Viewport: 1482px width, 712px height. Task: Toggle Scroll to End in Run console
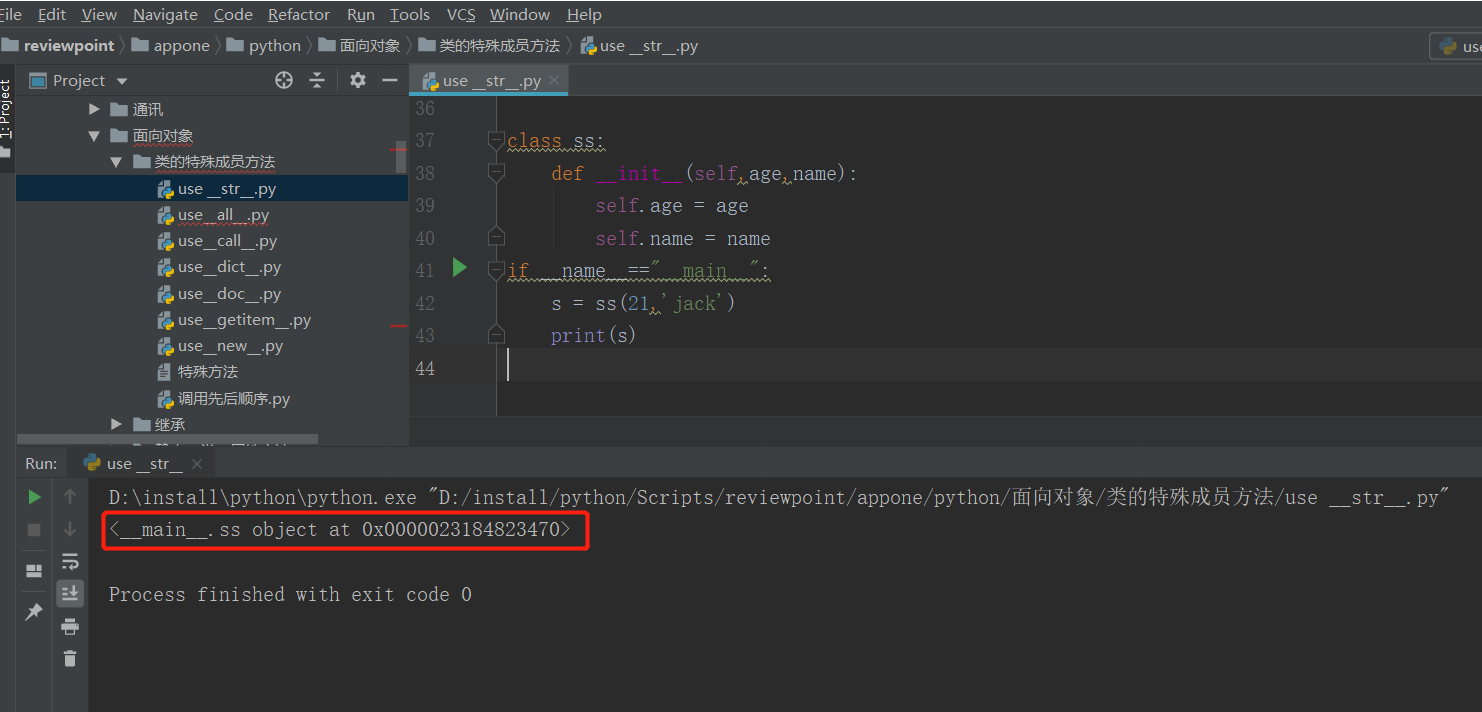pyautogui.click(x=69, y=593)
